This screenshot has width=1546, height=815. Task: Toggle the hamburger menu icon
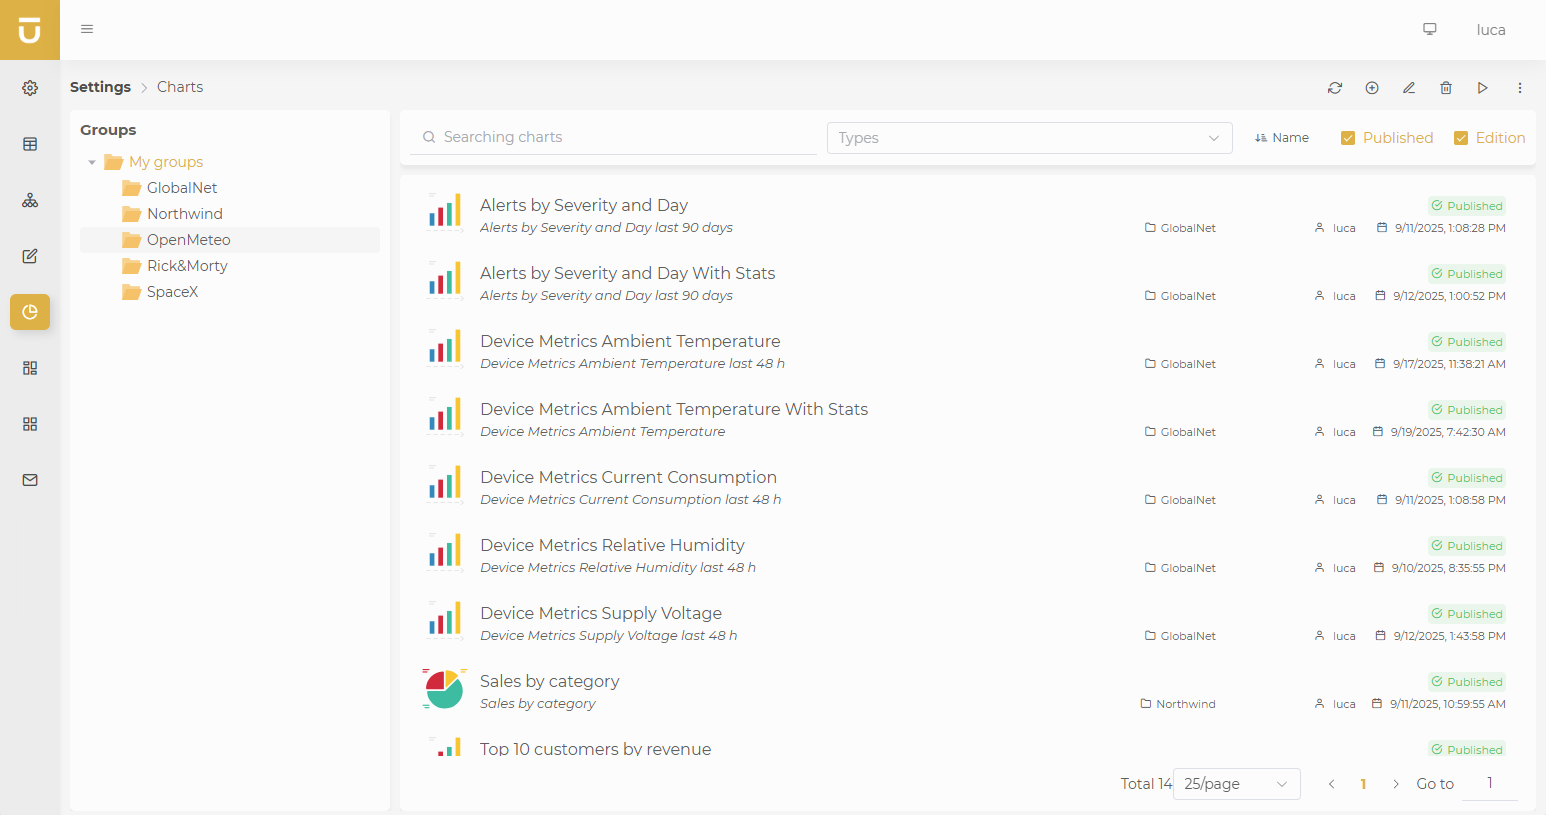87,29
